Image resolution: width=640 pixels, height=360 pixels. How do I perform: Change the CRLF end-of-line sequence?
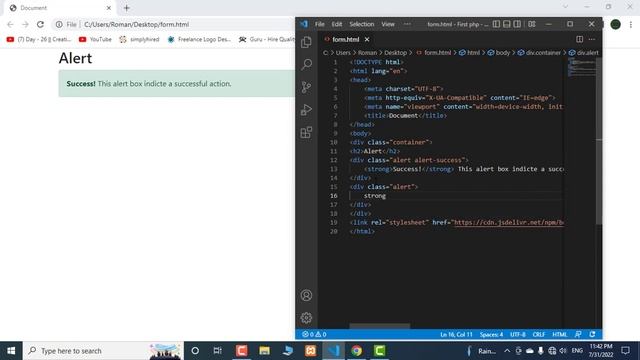(539, 334)
